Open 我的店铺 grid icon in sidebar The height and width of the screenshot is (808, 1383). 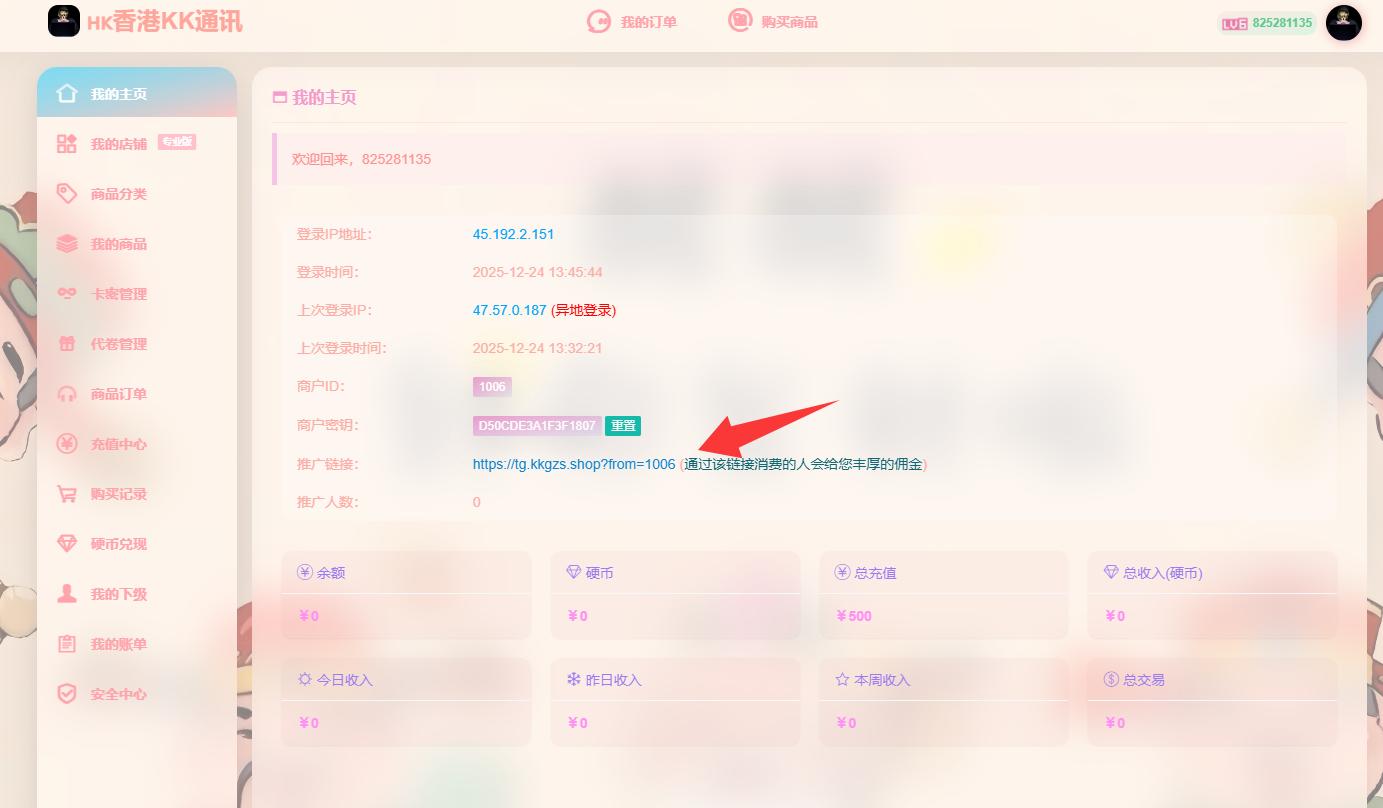pos(67,144)
